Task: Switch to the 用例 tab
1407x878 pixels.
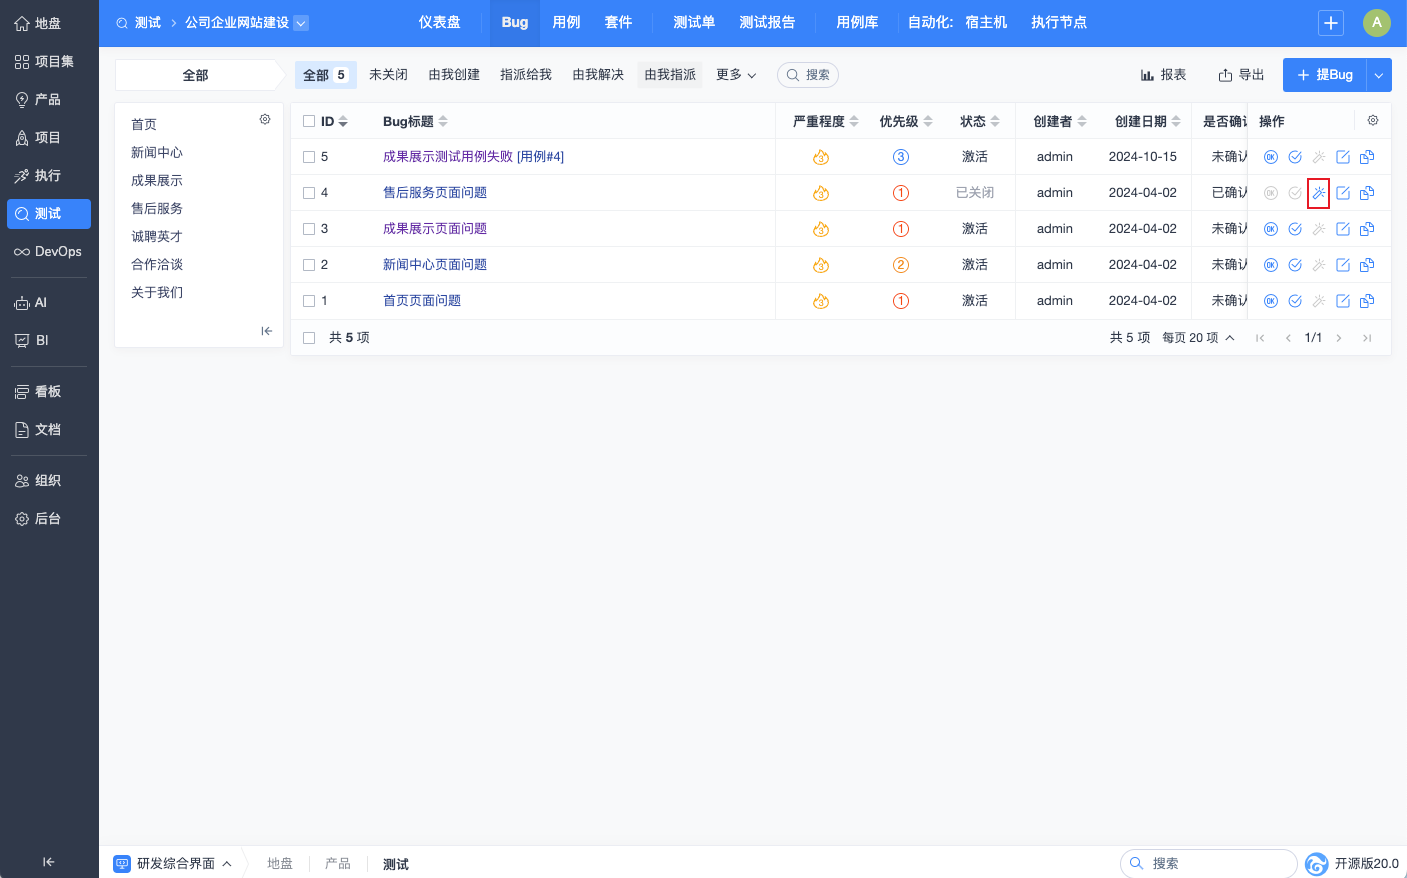Action: 566,22
